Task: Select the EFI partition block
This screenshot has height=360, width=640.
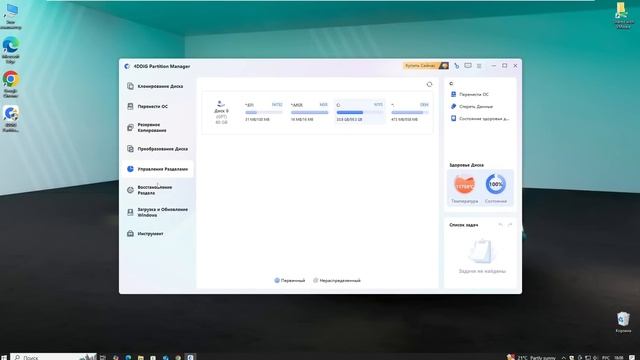Action: point(264,112)
